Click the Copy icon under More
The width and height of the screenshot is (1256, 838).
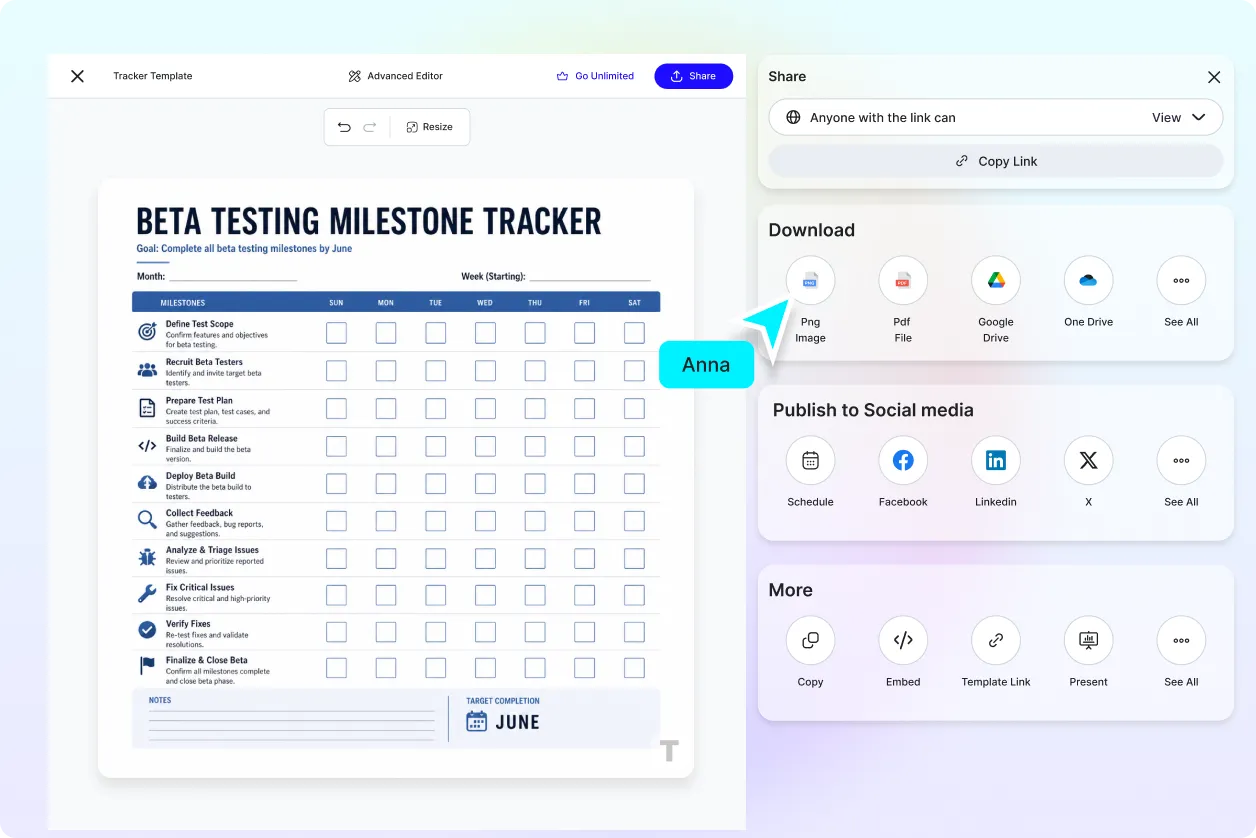coord(810,641)
